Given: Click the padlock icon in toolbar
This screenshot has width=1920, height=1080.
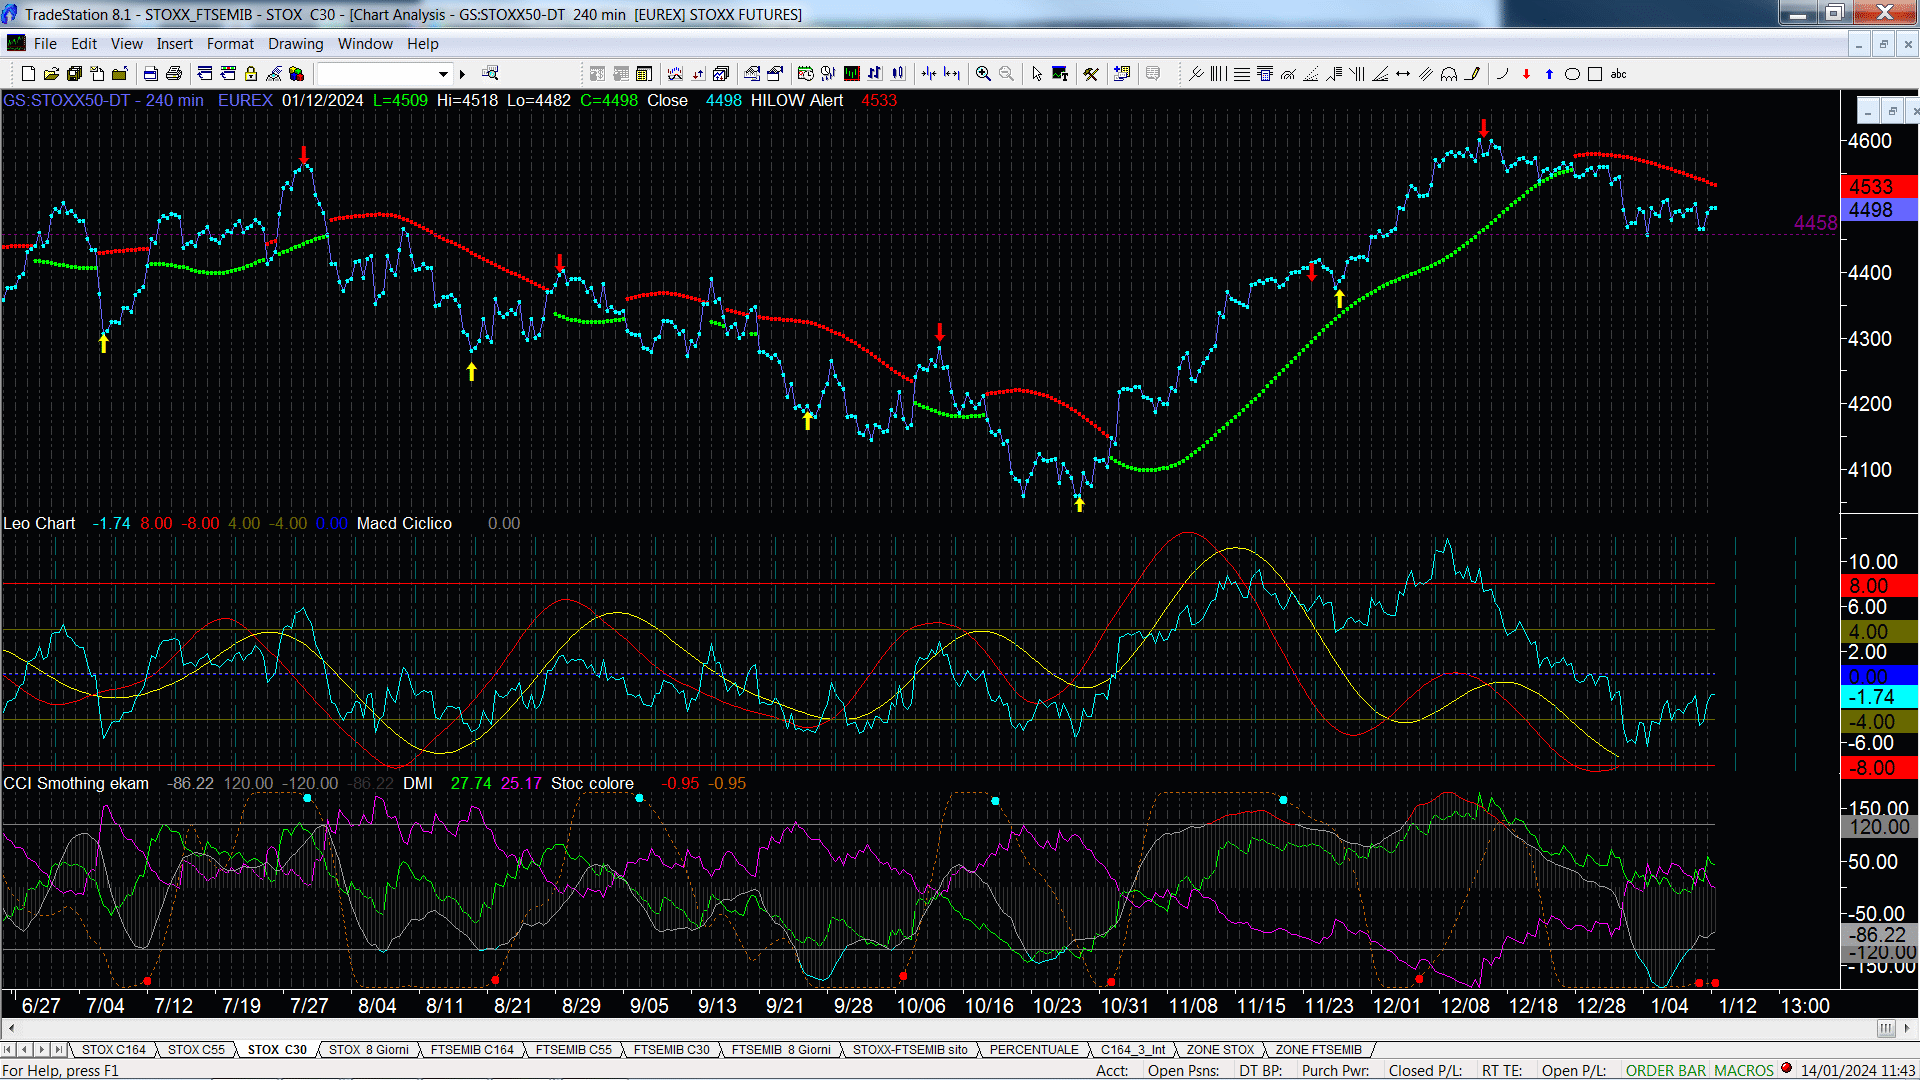Looking at the screenshot, I should point(251,74).
